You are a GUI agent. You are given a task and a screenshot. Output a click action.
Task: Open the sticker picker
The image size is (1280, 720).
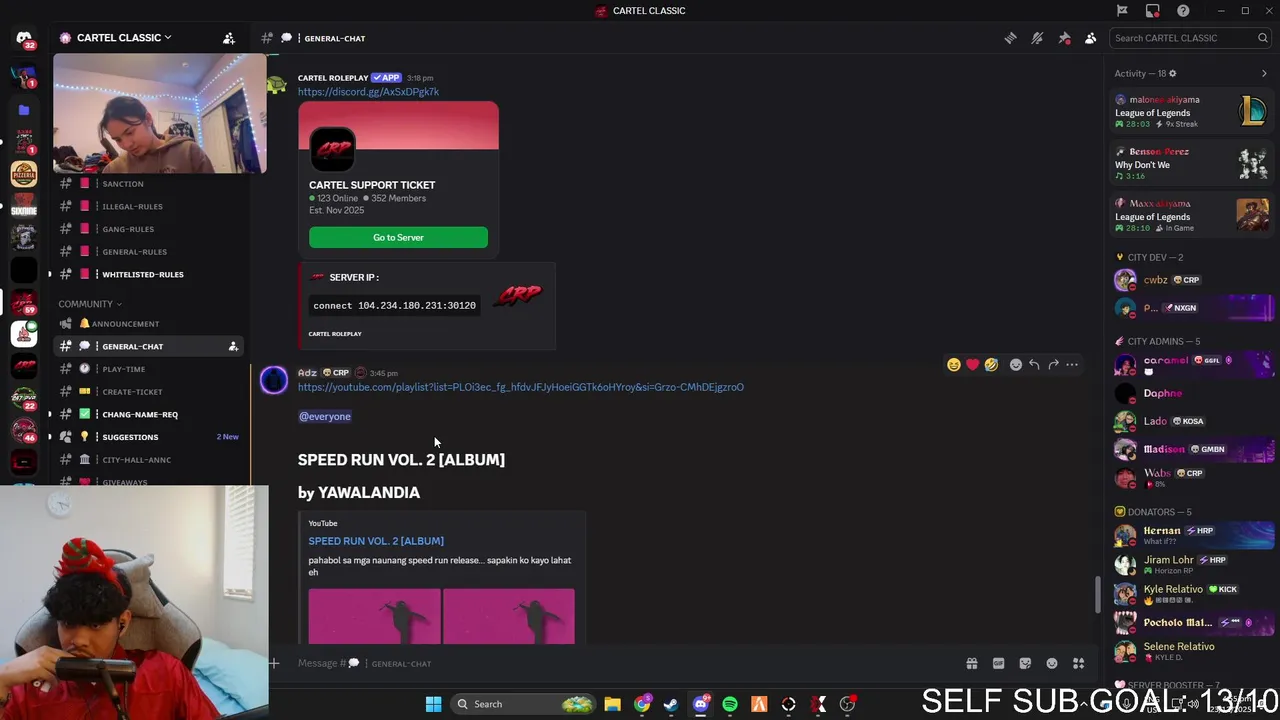1025,663
